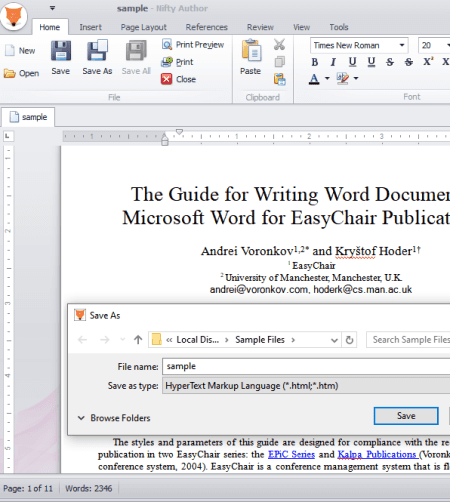Go up one folder in Save As
The image size is (450, 502).
click(138, 340)
